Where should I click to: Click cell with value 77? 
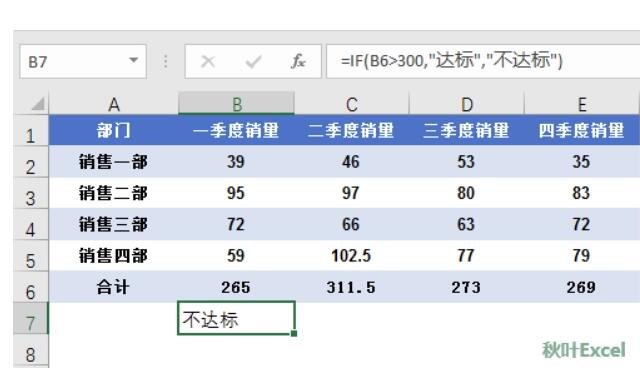(467, 256)
